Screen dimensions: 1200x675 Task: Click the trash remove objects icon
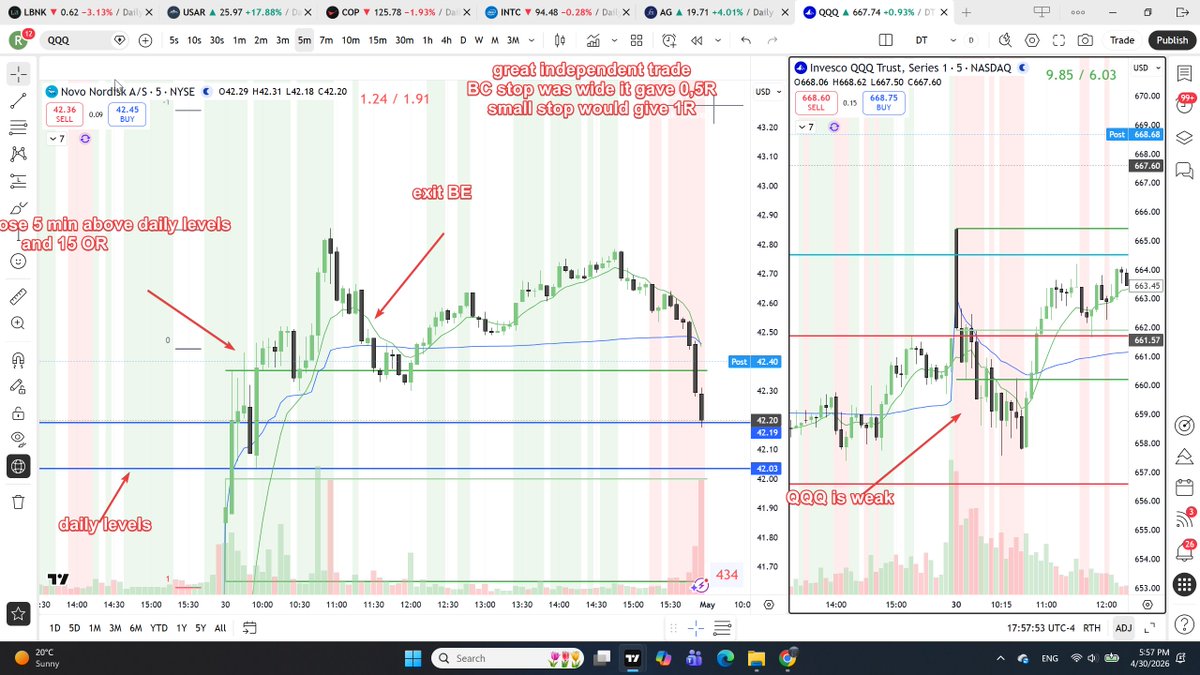point(18,502)
